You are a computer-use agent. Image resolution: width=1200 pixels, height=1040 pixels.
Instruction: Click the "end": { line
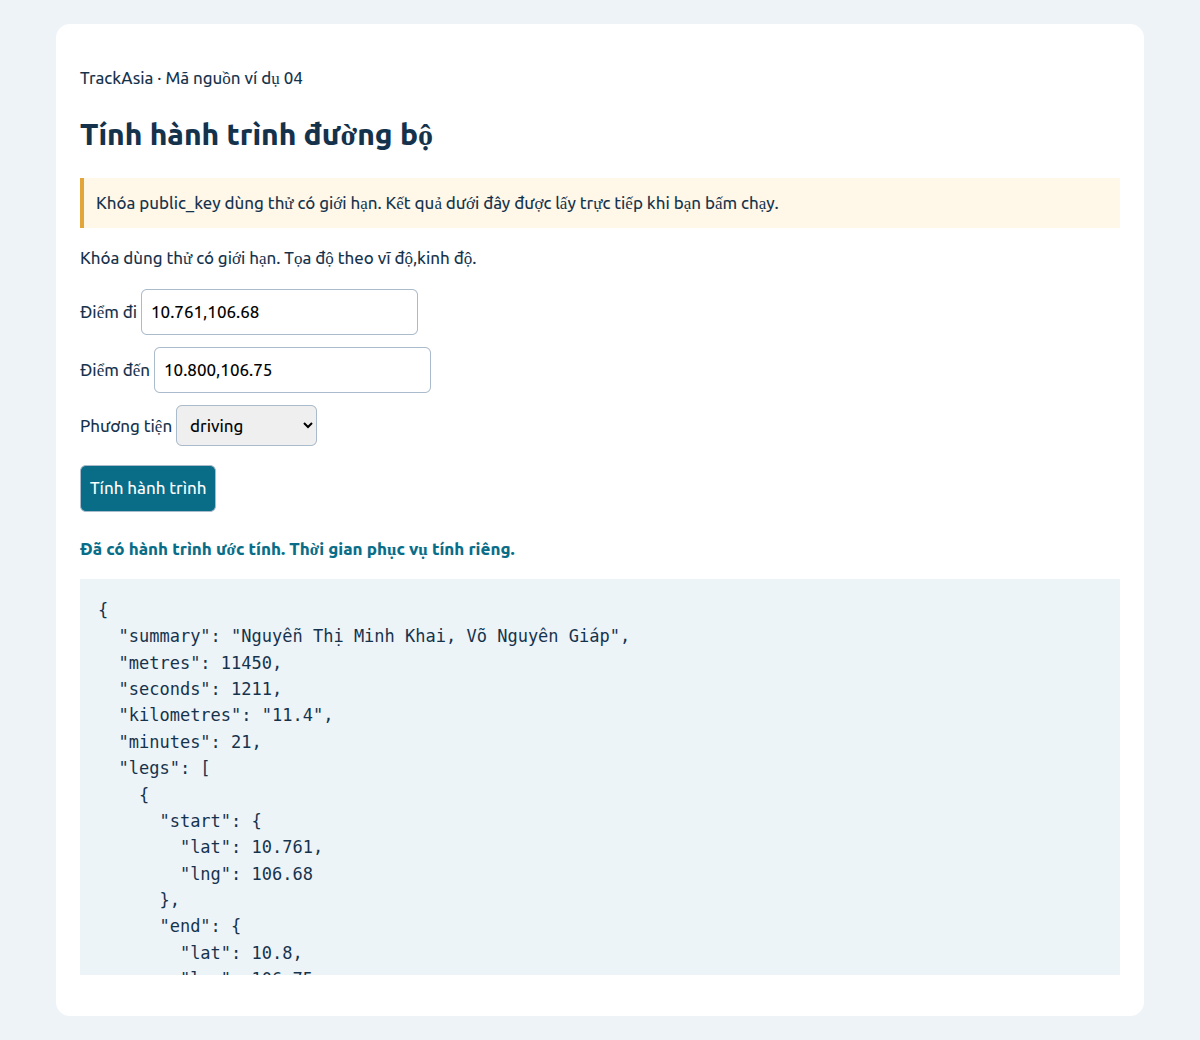point(200,926)
